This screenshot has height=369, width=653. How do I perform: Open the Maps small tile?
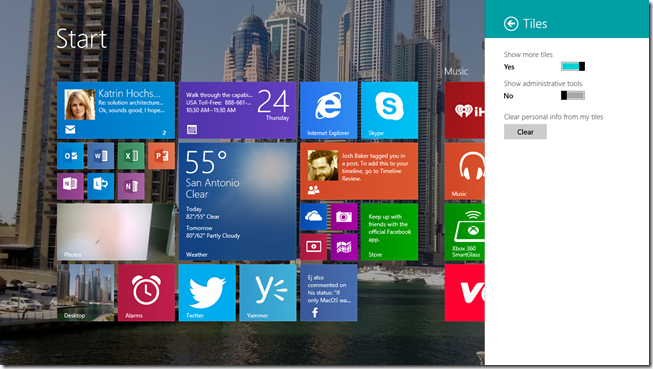tap(344, 247)
